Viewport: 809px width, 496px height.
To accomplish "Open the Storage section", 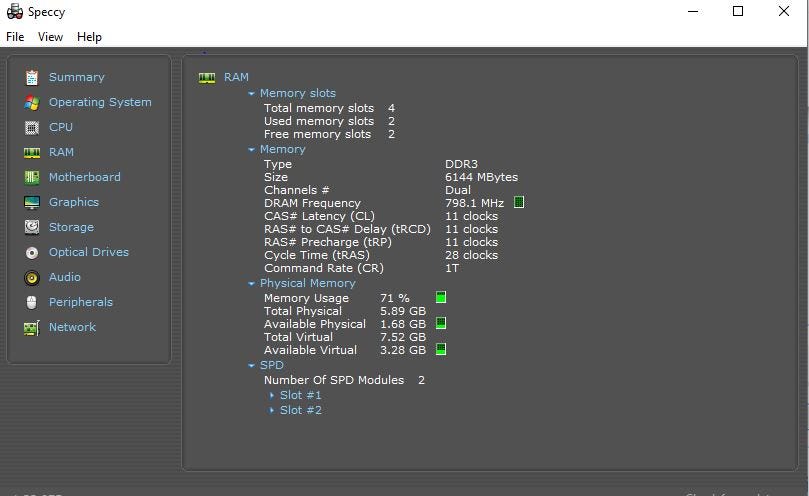I will point(71,227).
